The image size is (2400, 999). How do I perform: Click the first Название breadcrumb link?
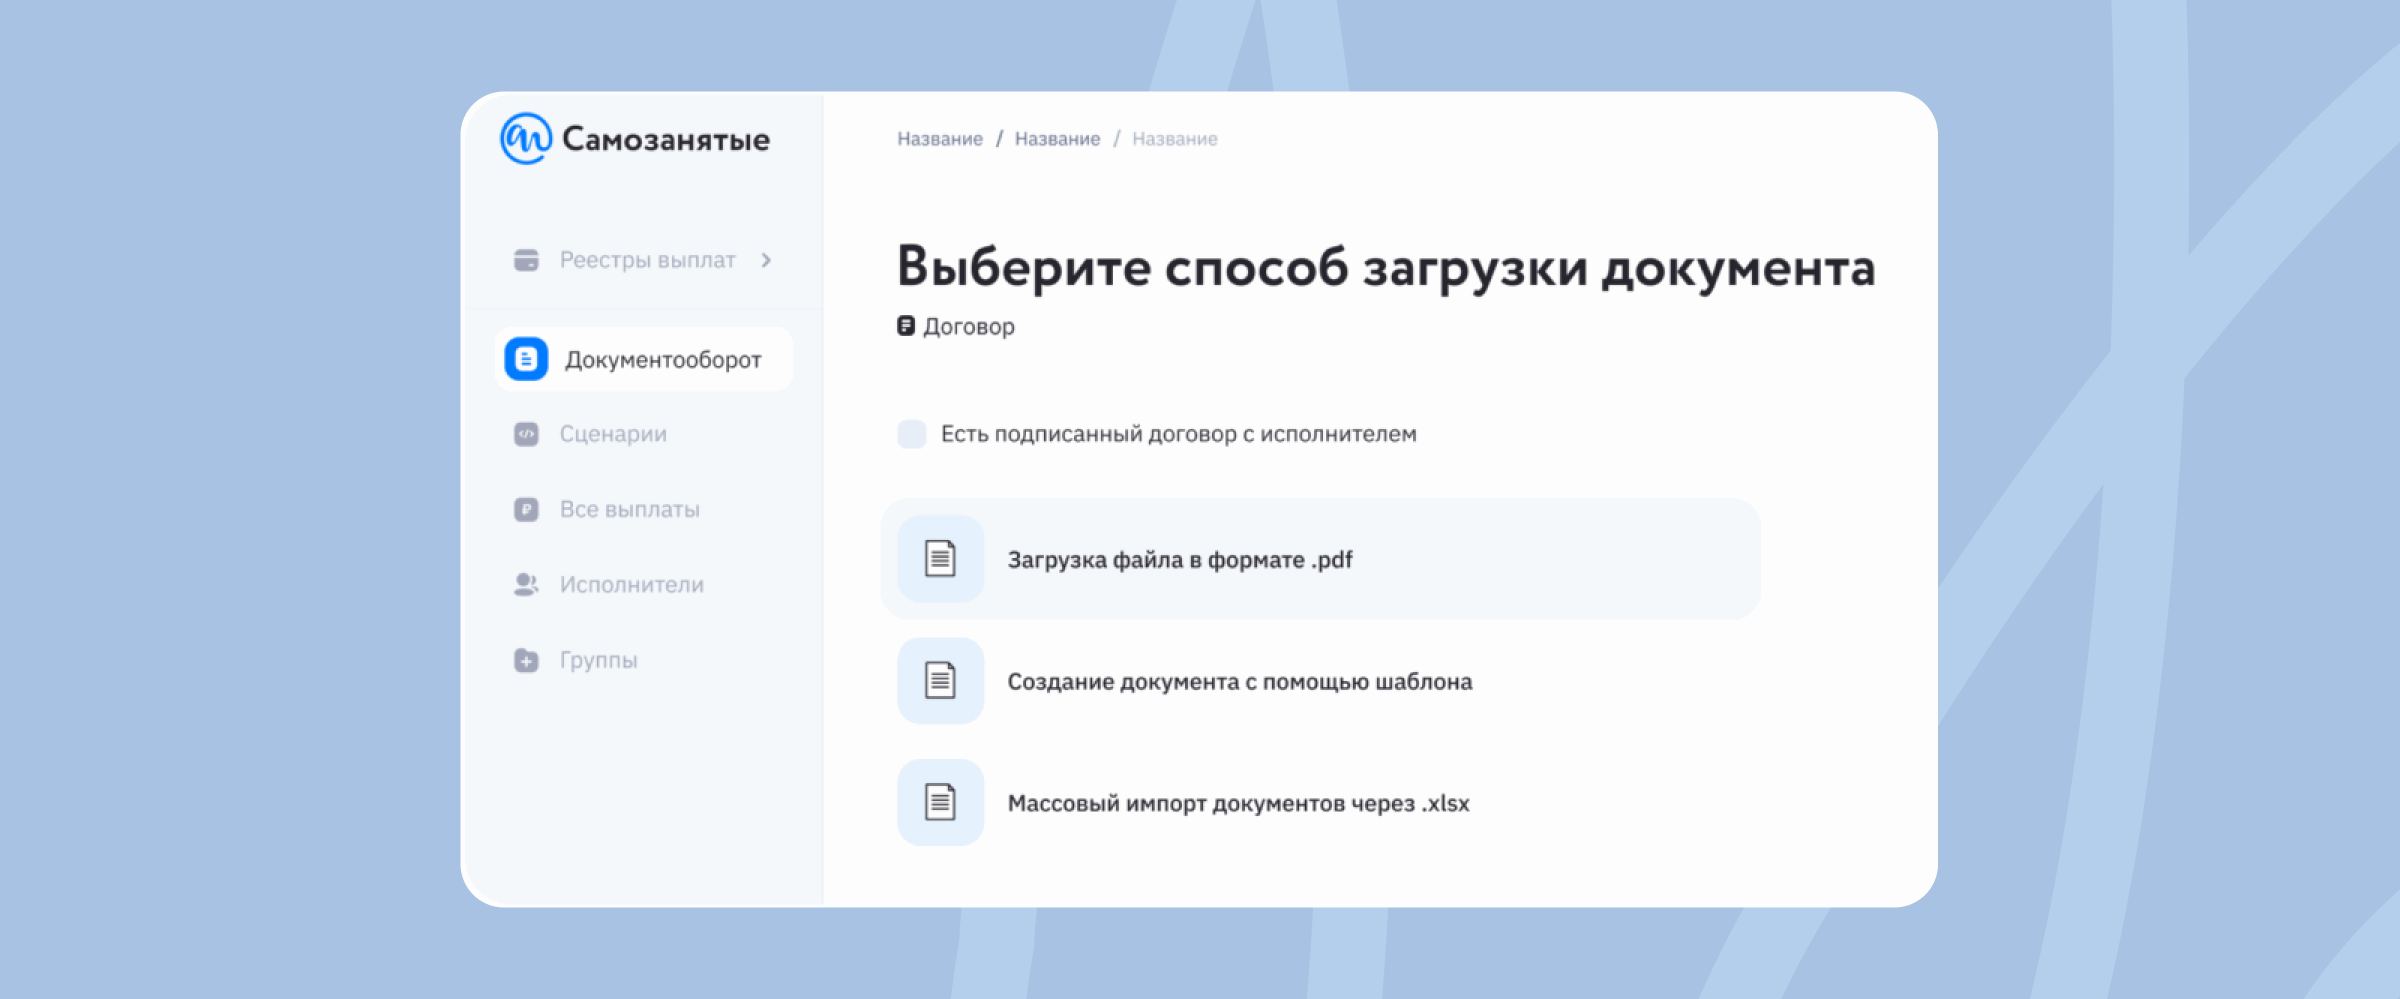940,139
